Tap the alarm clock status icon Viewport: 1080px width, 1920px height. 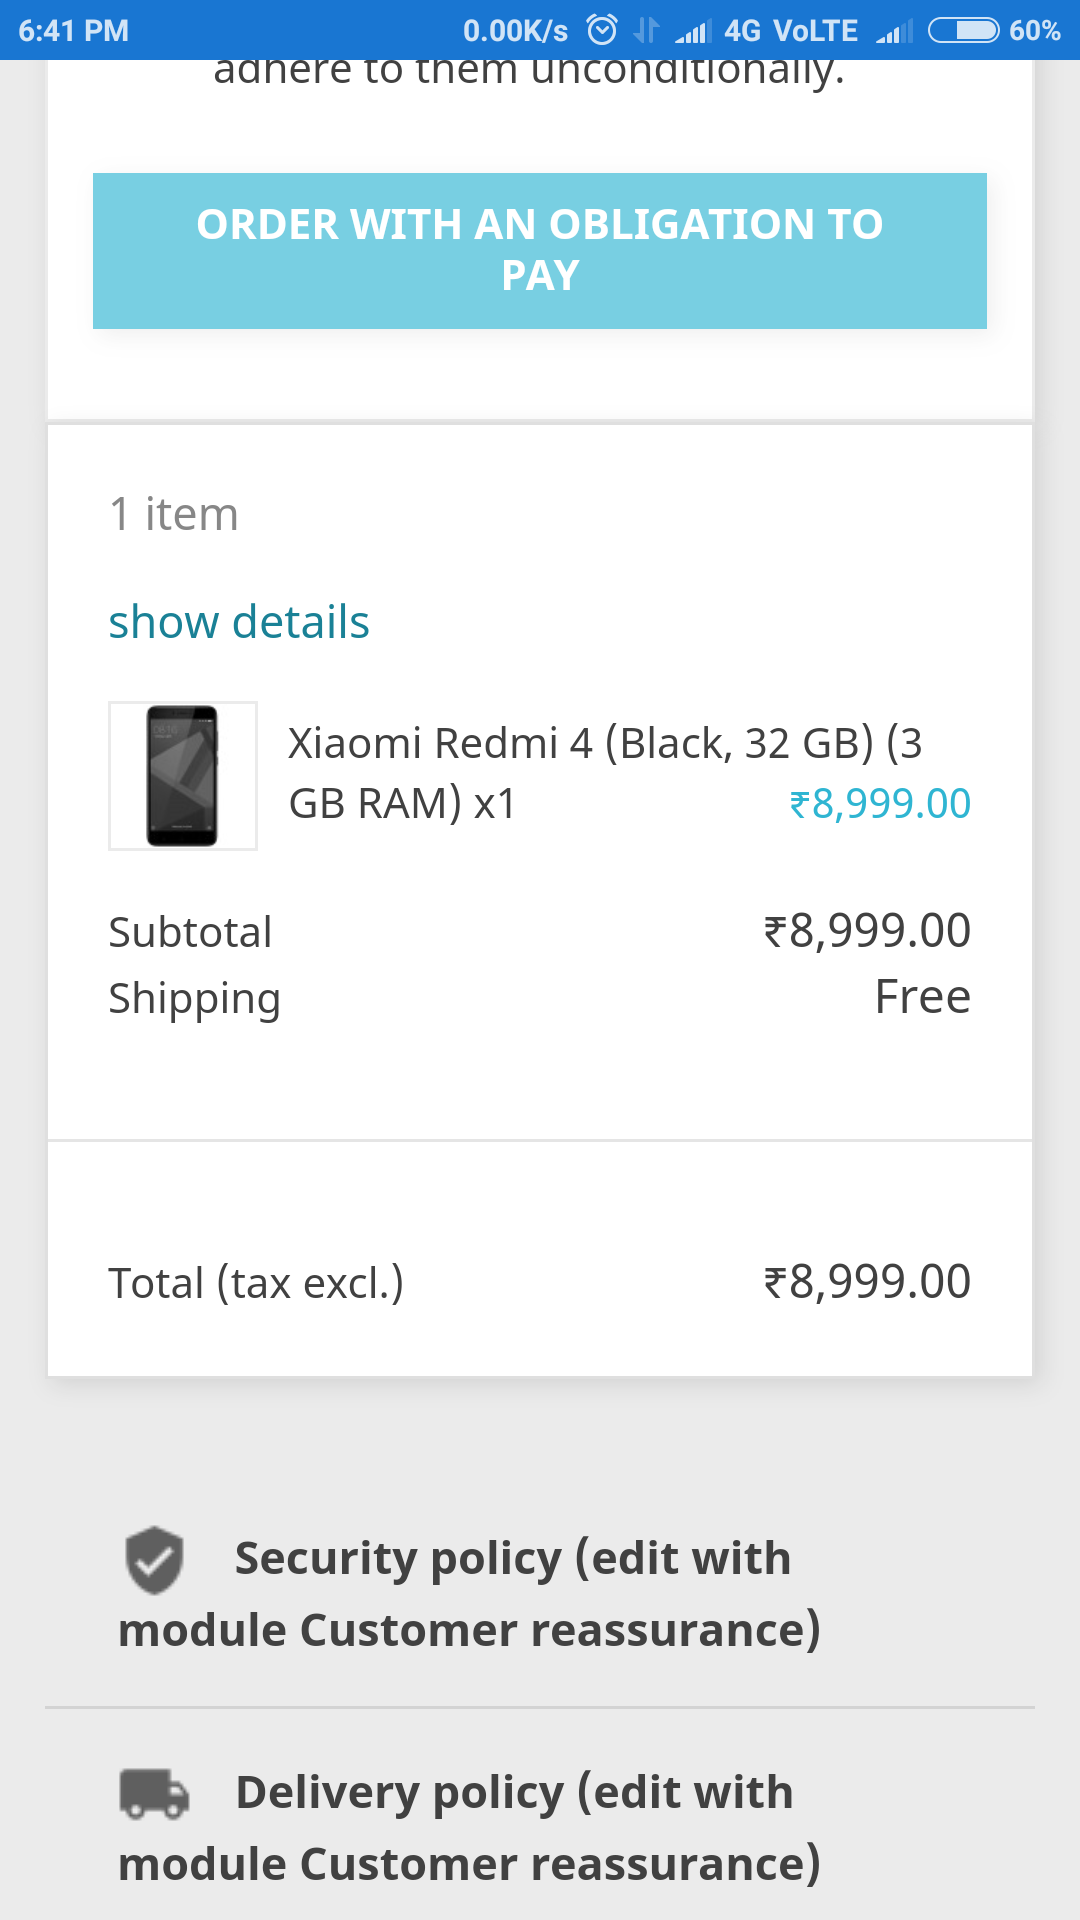tap(602, 30)
